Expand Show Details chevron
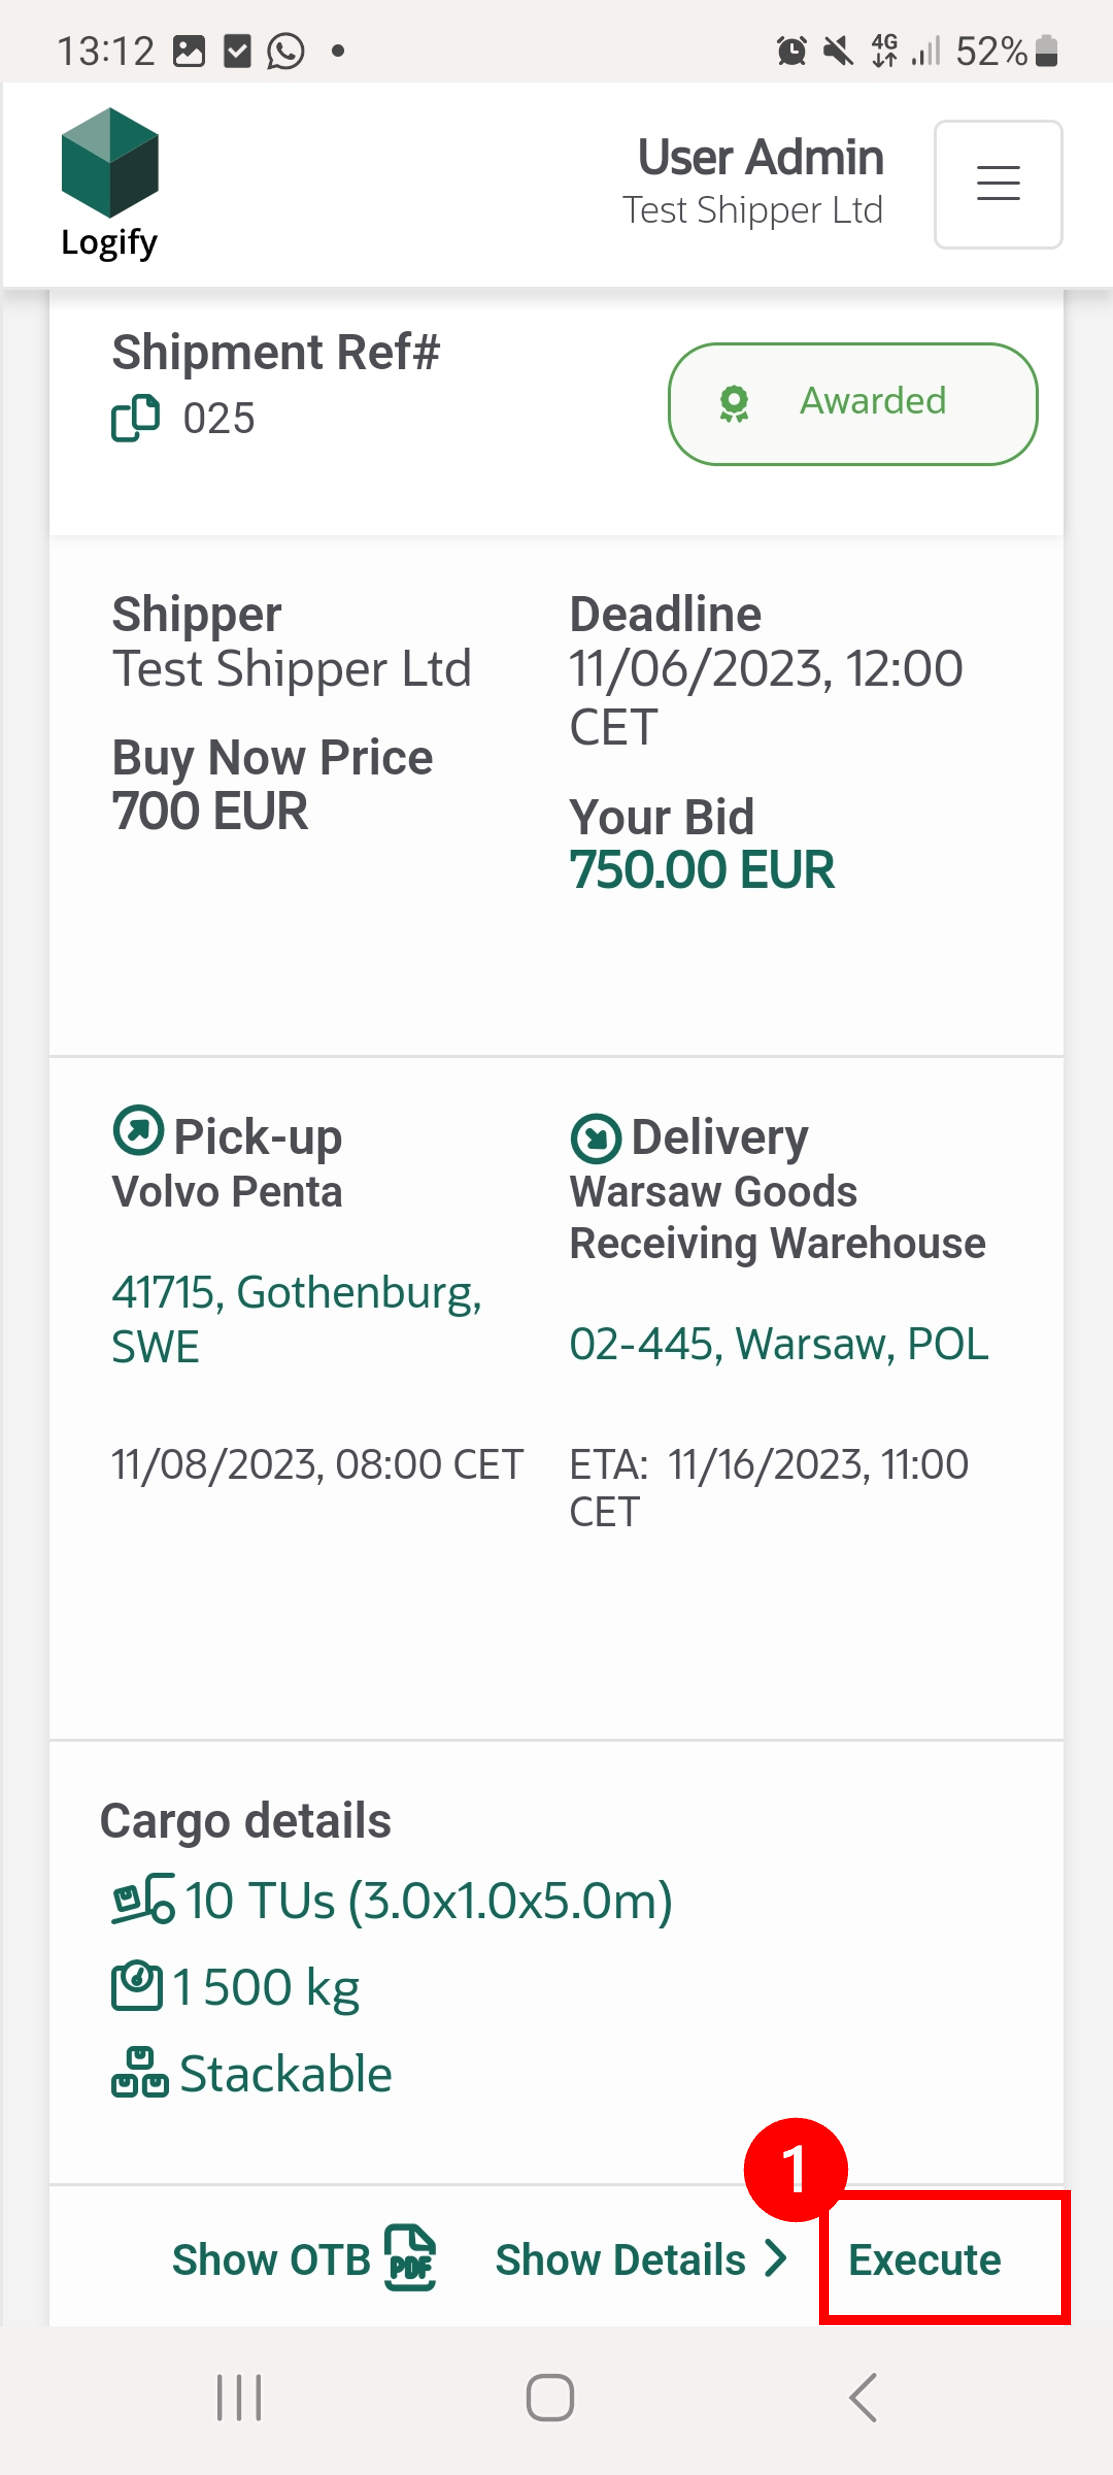Screen dimensions: 1113x2475 (x=776, y=2258)
